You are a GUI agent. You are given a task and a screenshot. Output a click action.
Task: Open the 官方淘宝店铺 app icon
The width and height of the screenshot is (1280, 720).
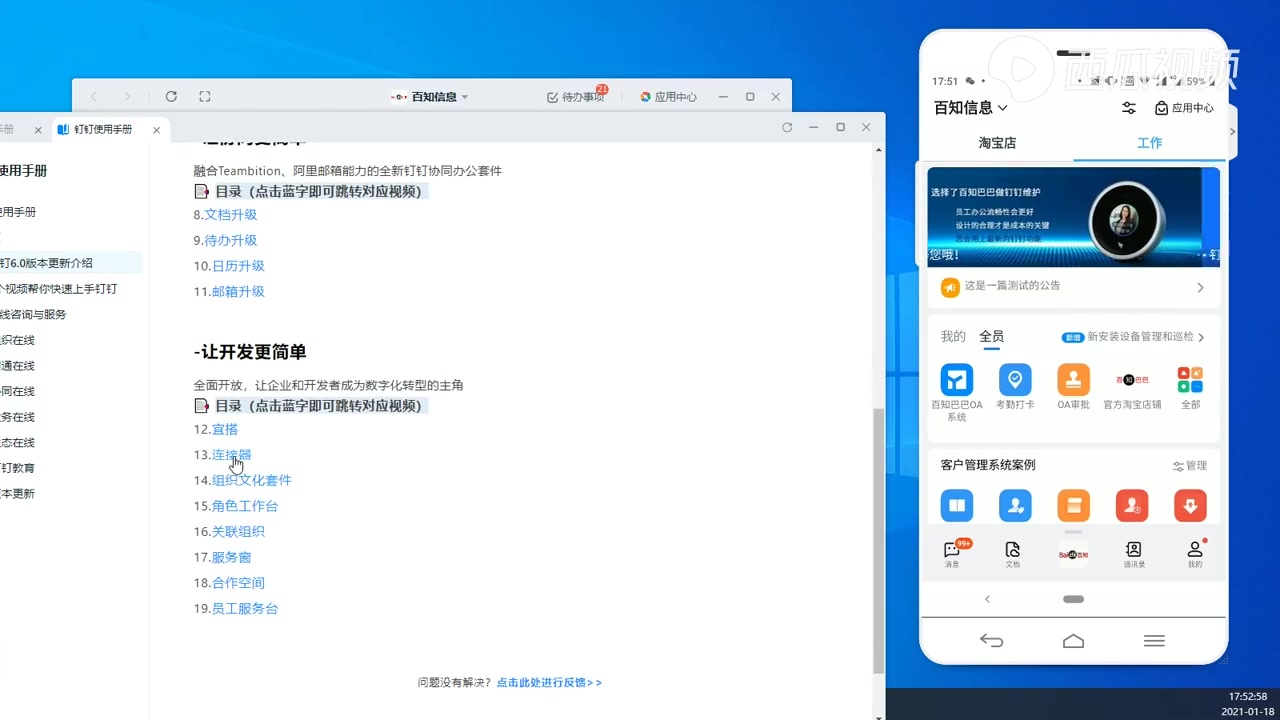(1131, 381)
